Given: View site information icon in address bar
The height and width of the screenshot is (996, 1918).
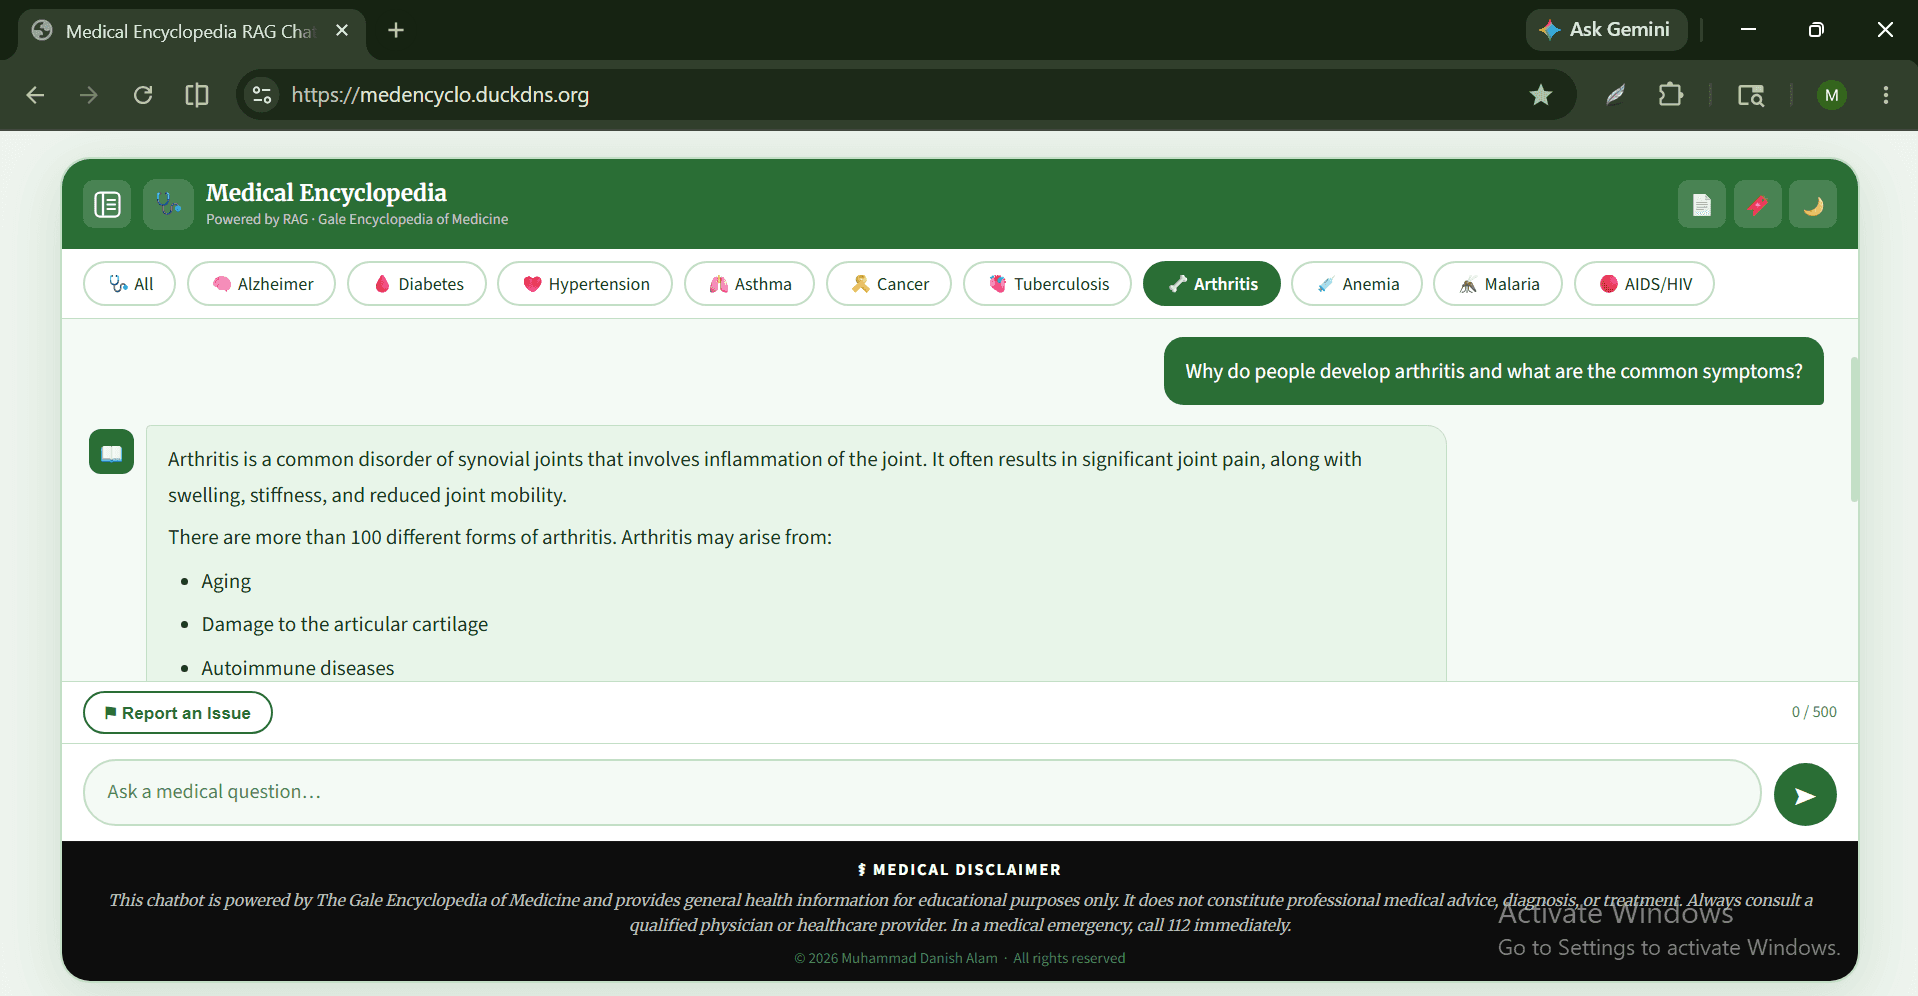Looking at the screenshot, I should click(x=262, y=95).
